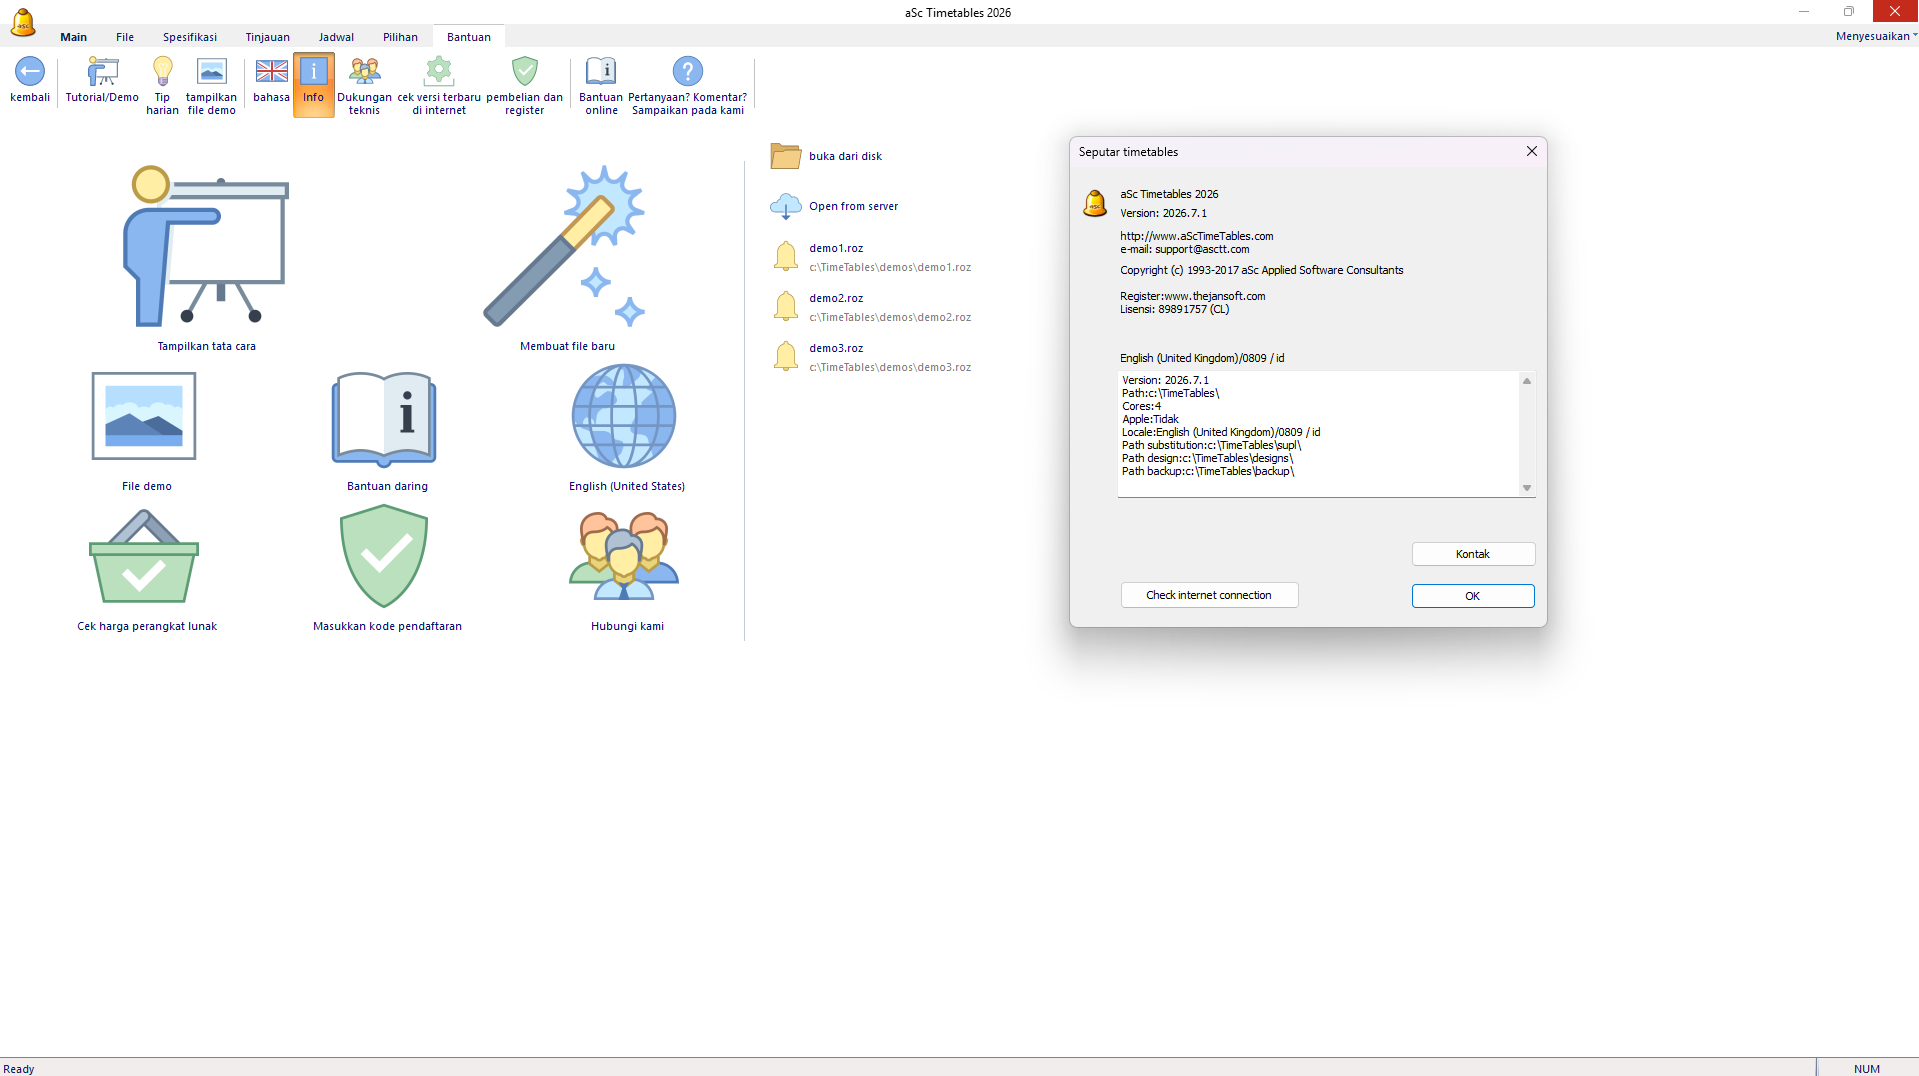Click the Open from server cloud icon

(x=786, y=206)
